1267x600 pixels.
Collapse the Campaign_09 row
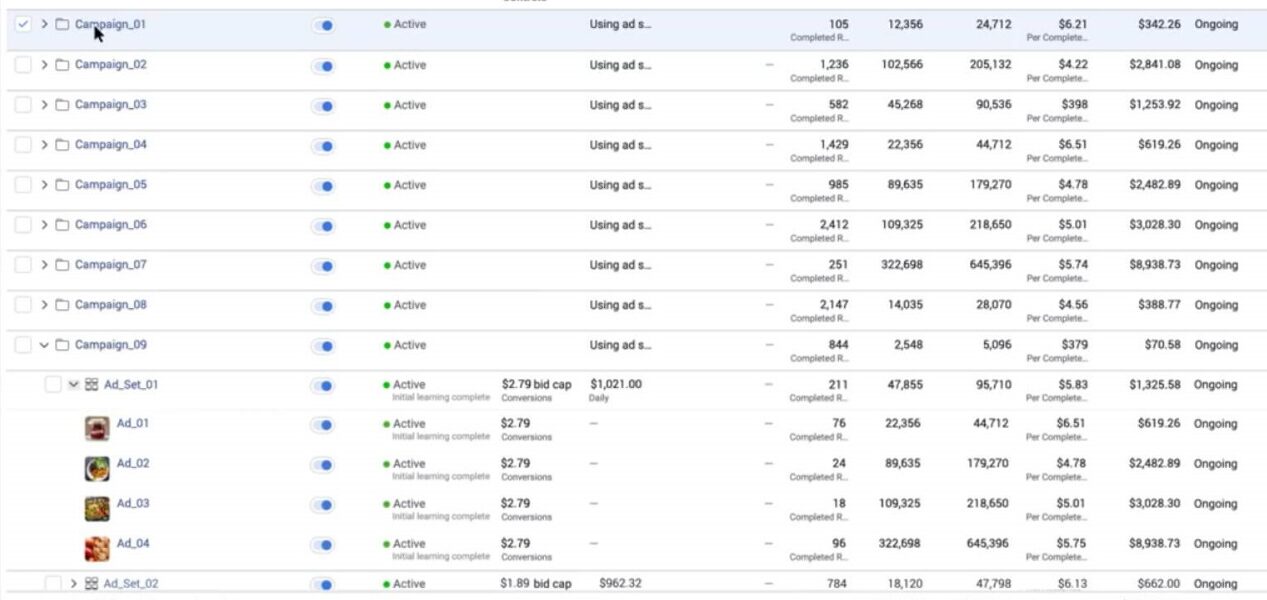click(44, 345)
